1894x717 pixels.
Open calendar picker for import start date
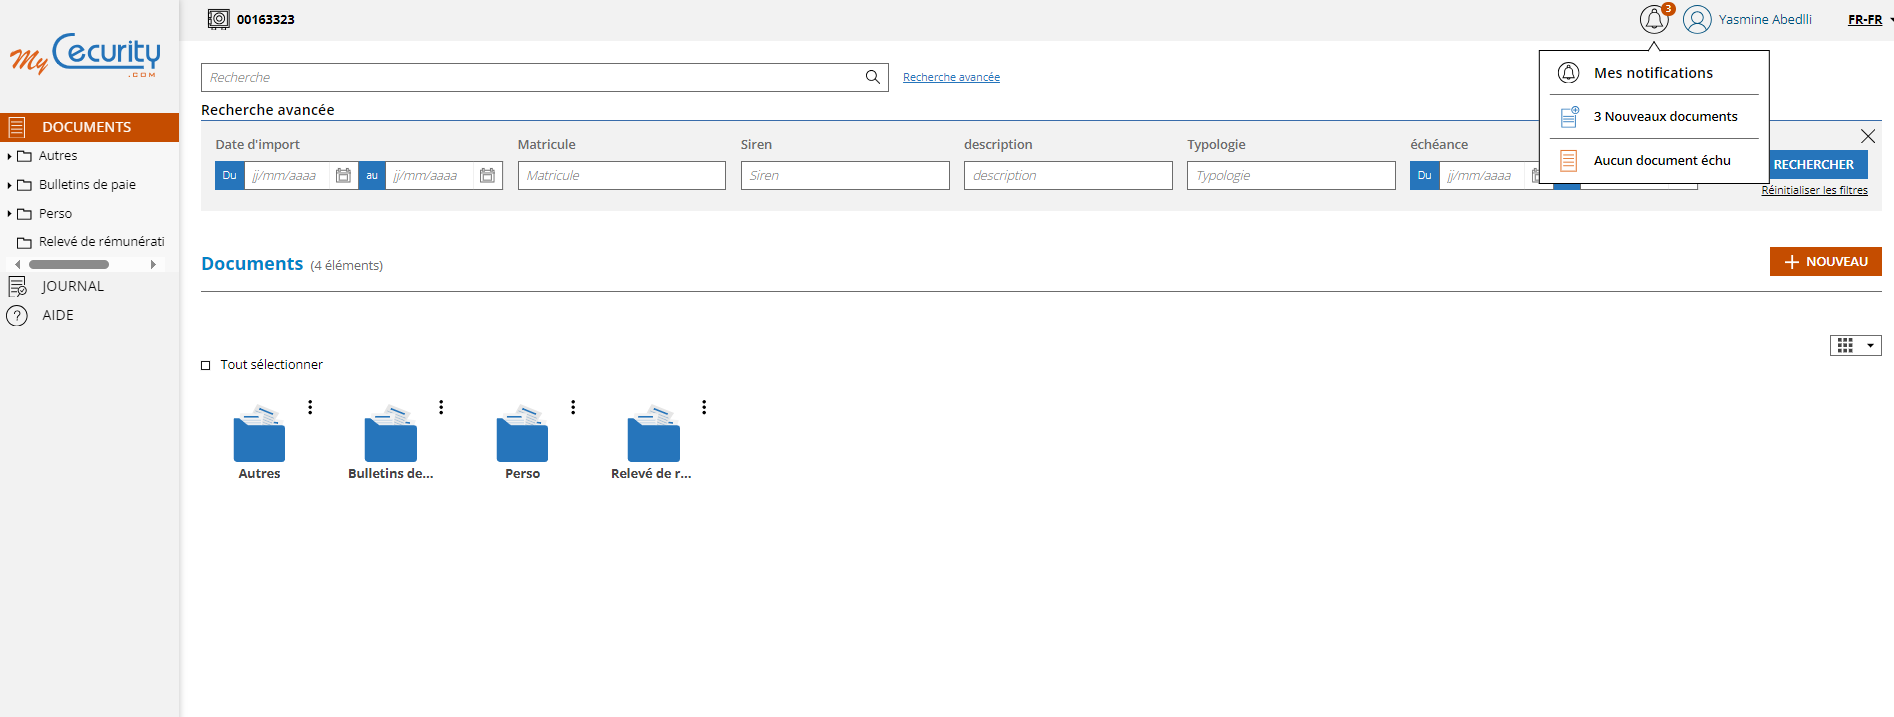pyautogui.click(x=343, y=176)
